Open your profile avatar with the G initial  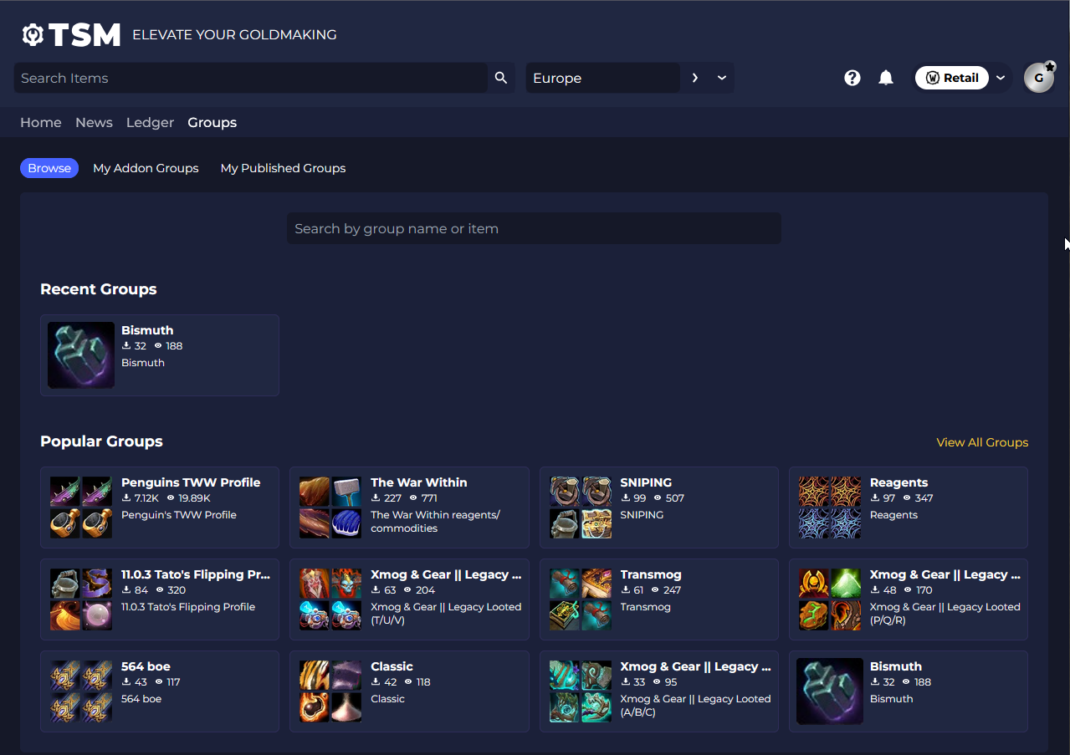pyautogui.click(x=1039, y=77)
